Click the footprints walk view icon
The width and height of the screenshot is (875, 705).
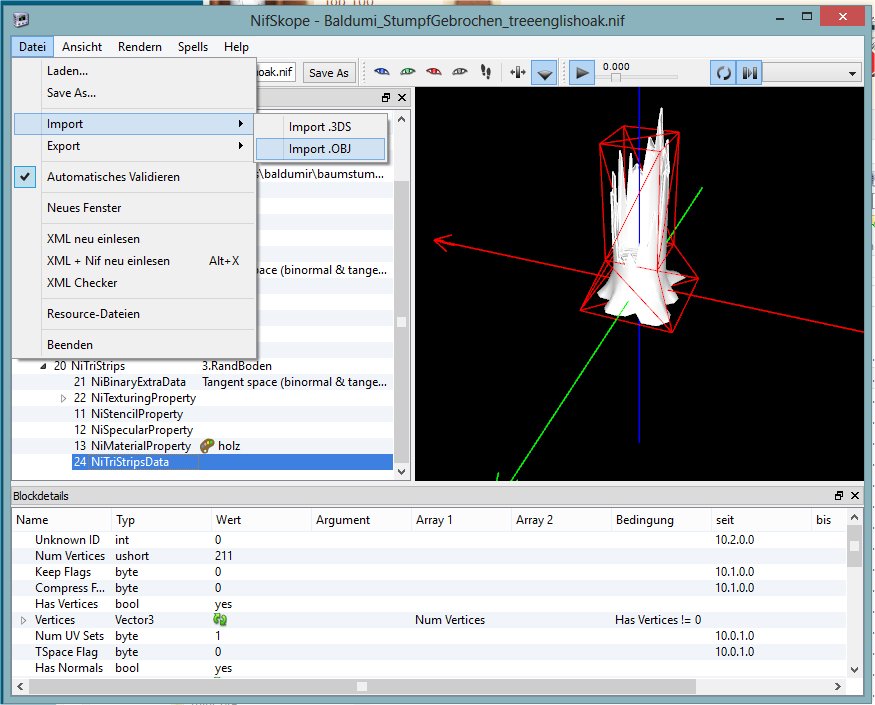coord(486,72)
